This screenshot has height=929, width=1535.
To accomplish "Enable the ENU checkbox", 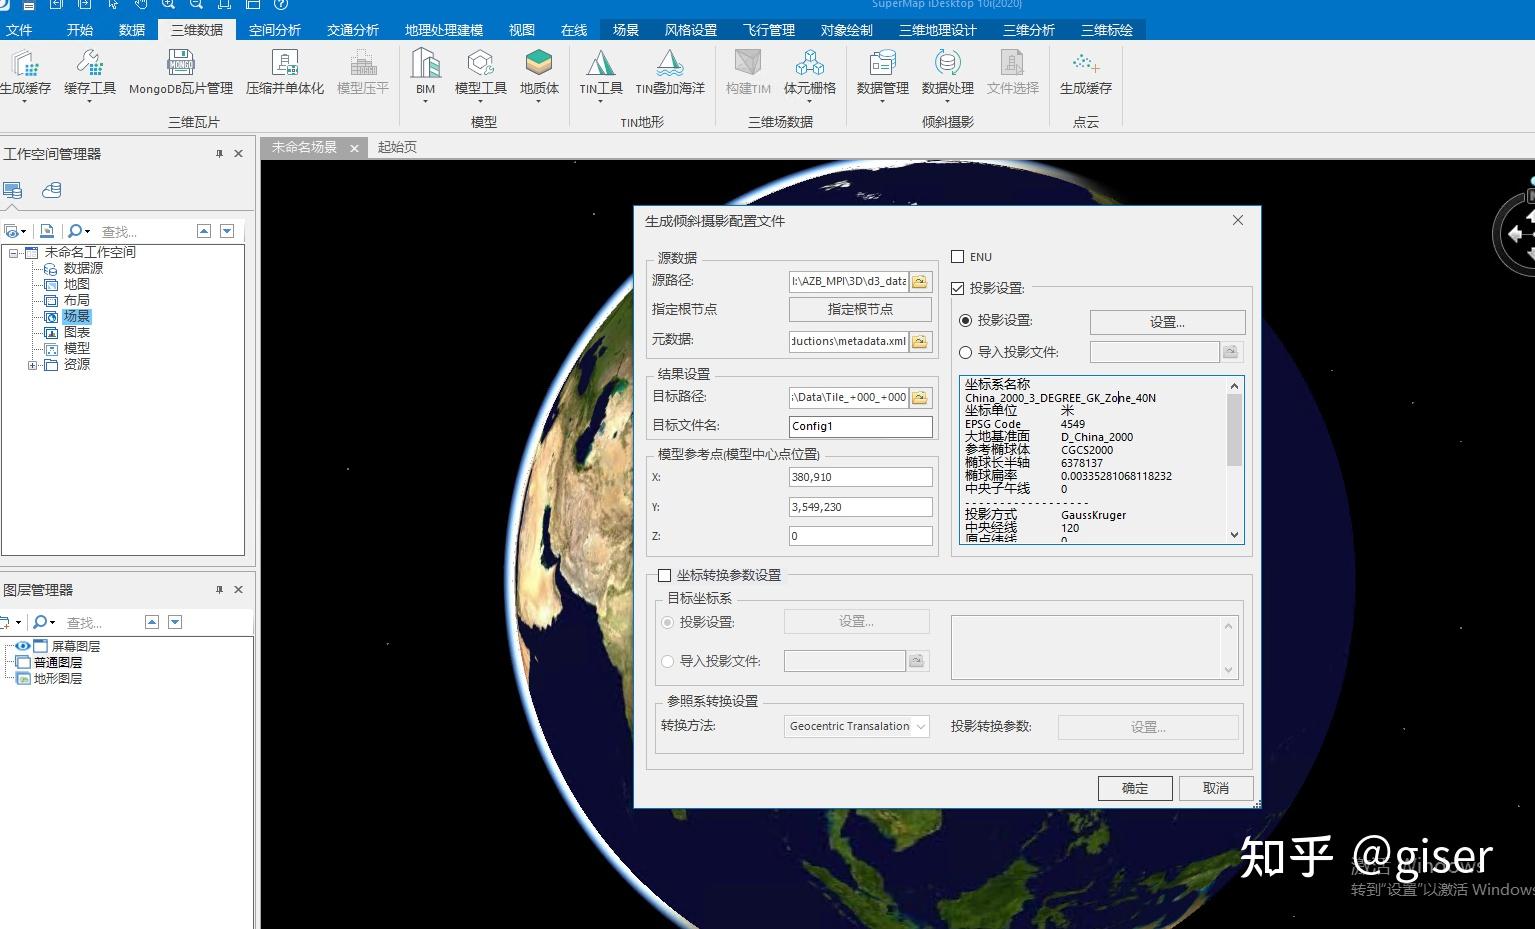I will [x=957, y=256].
